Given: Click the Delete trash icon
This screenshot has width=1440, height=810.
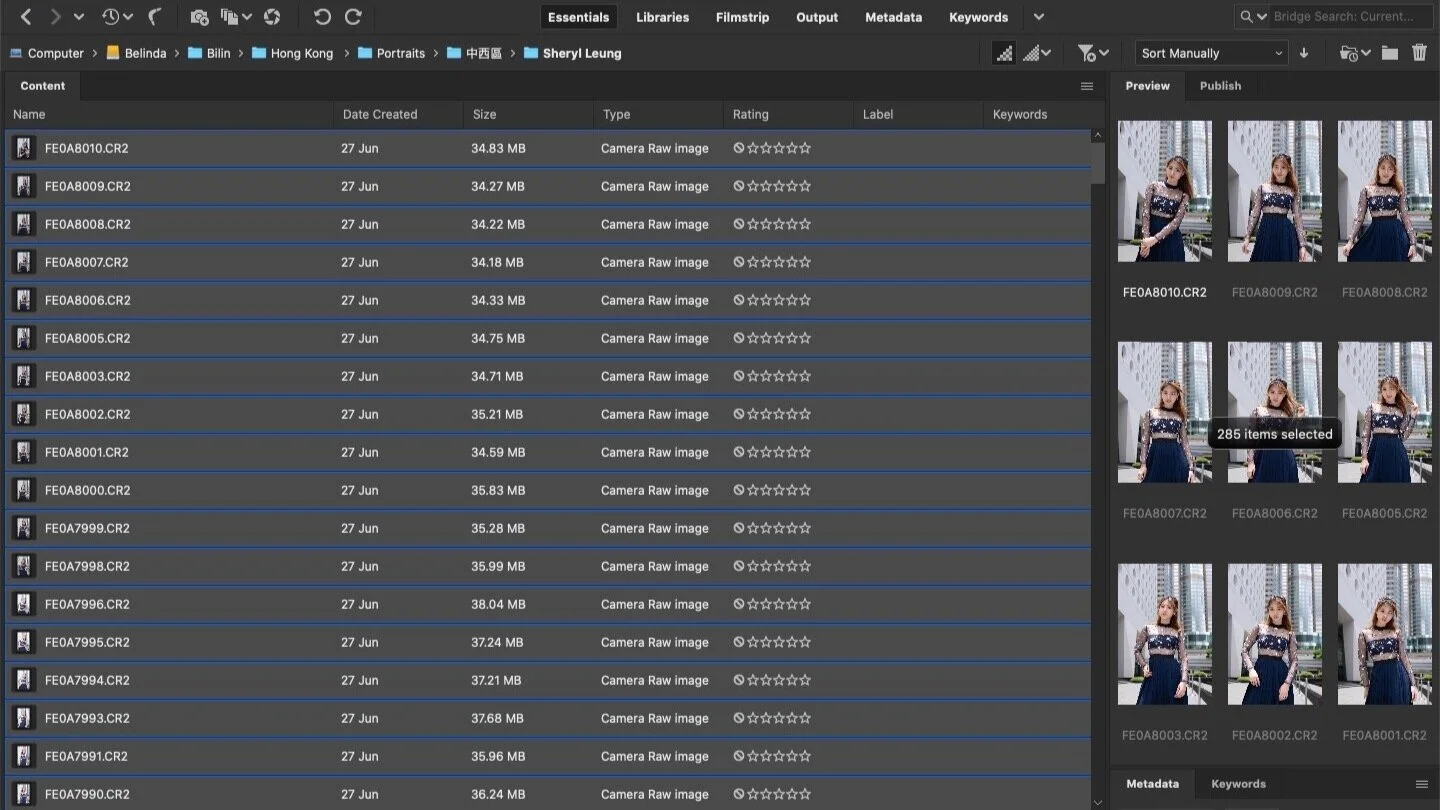Looking at the screenshot, I should click(1419, 53).
